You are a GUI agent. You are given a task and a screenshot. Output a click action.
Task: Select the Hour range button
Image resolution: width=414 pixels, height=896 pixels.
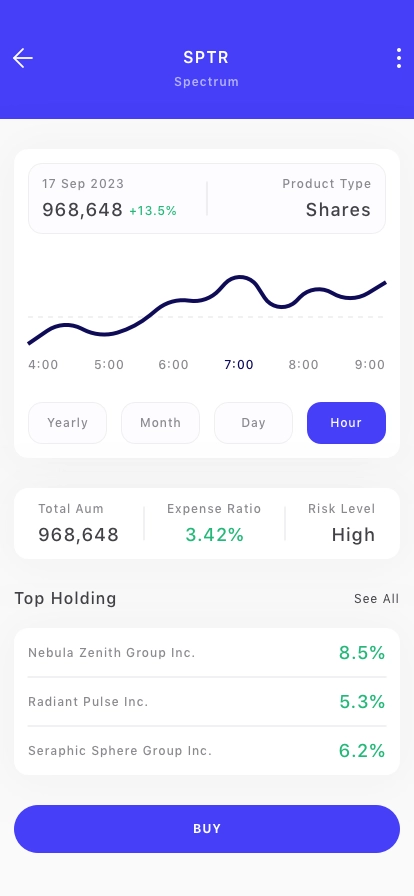(x=347, y=423)
